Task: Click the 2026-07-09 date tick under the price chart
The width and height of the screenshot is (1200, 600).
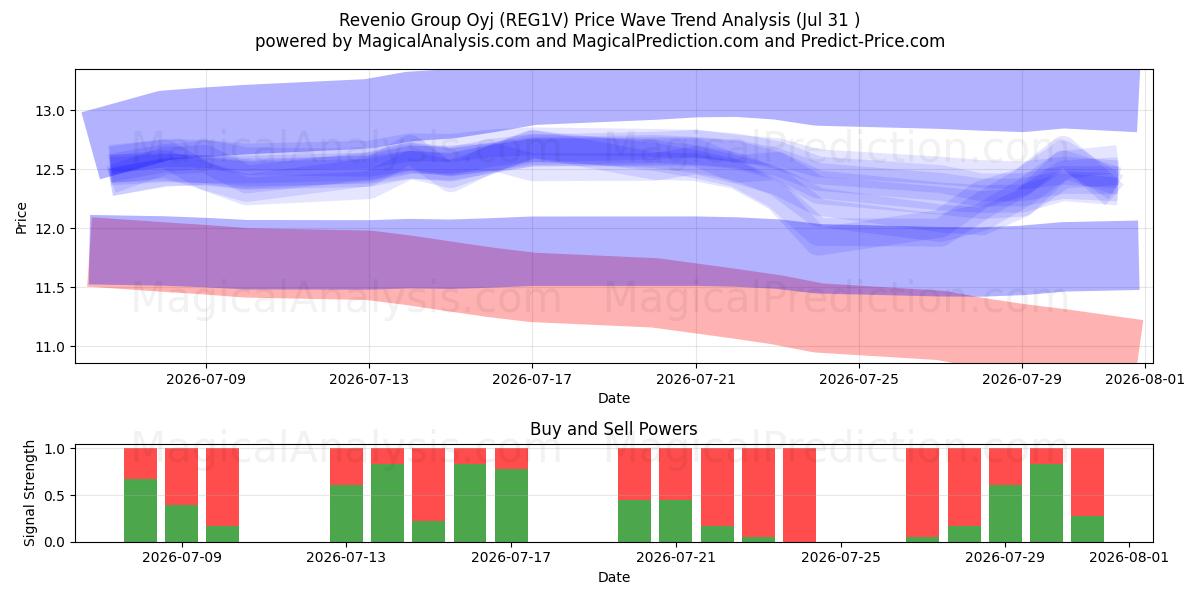Action: pyautogui.click(x=206, y=378)
